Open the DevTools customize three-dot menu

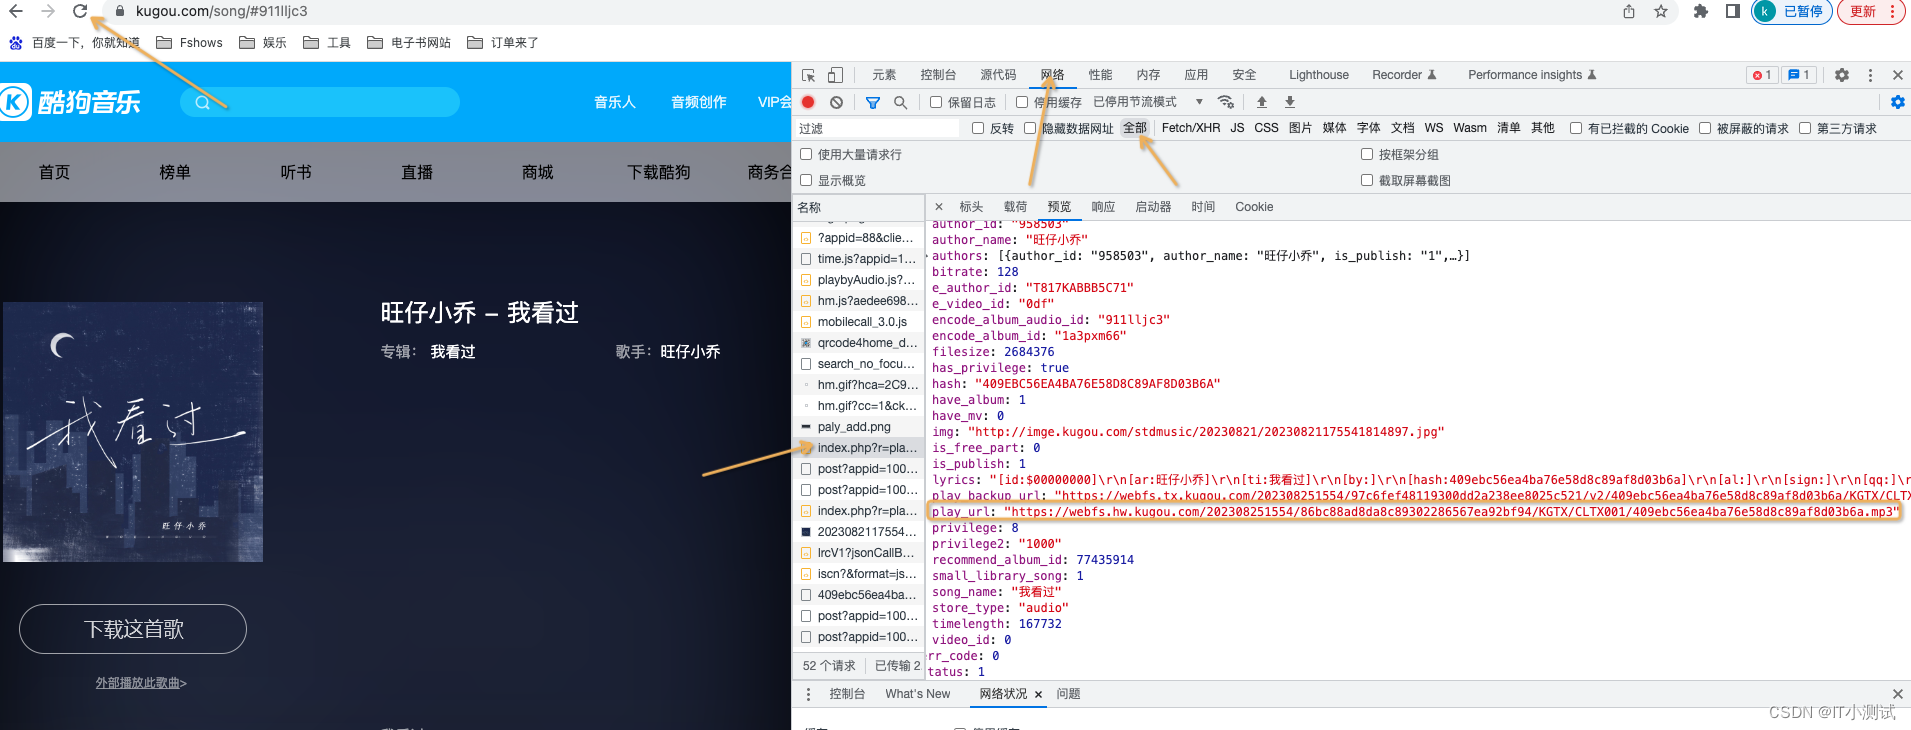pos(1870,75)
